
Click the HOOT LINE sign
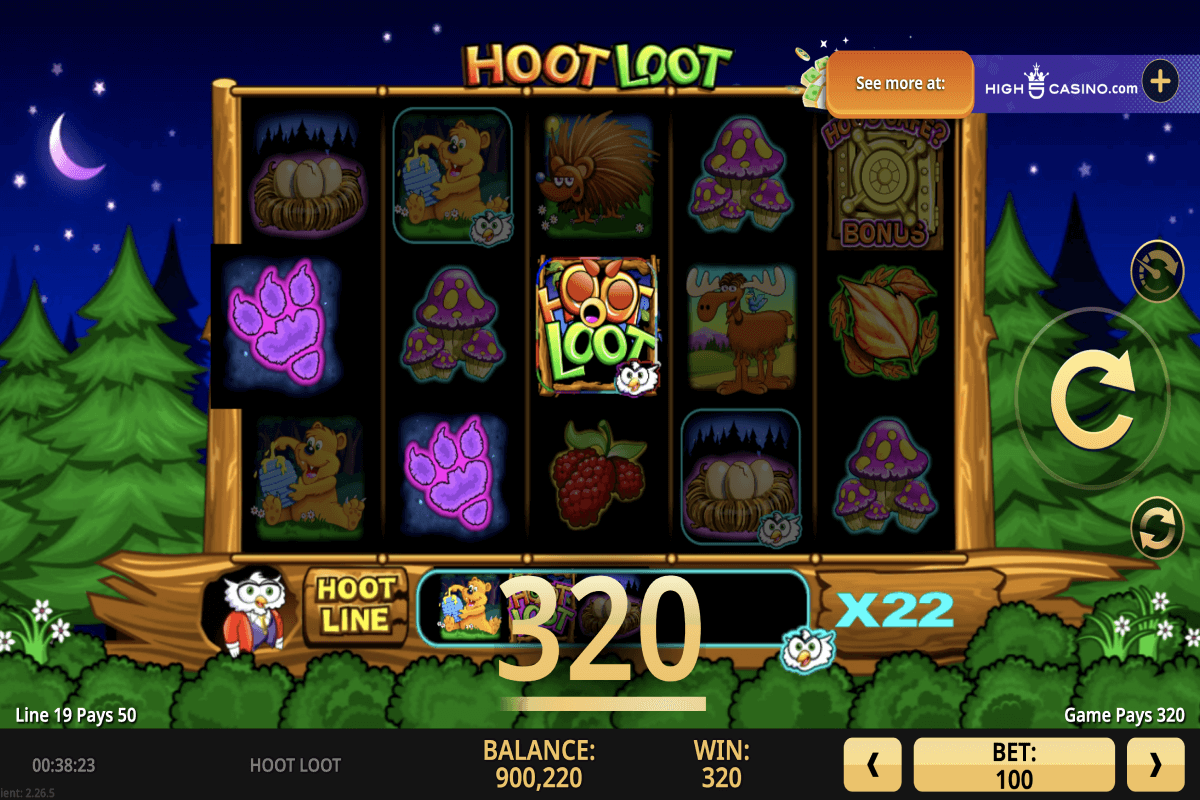coord(353,606)
